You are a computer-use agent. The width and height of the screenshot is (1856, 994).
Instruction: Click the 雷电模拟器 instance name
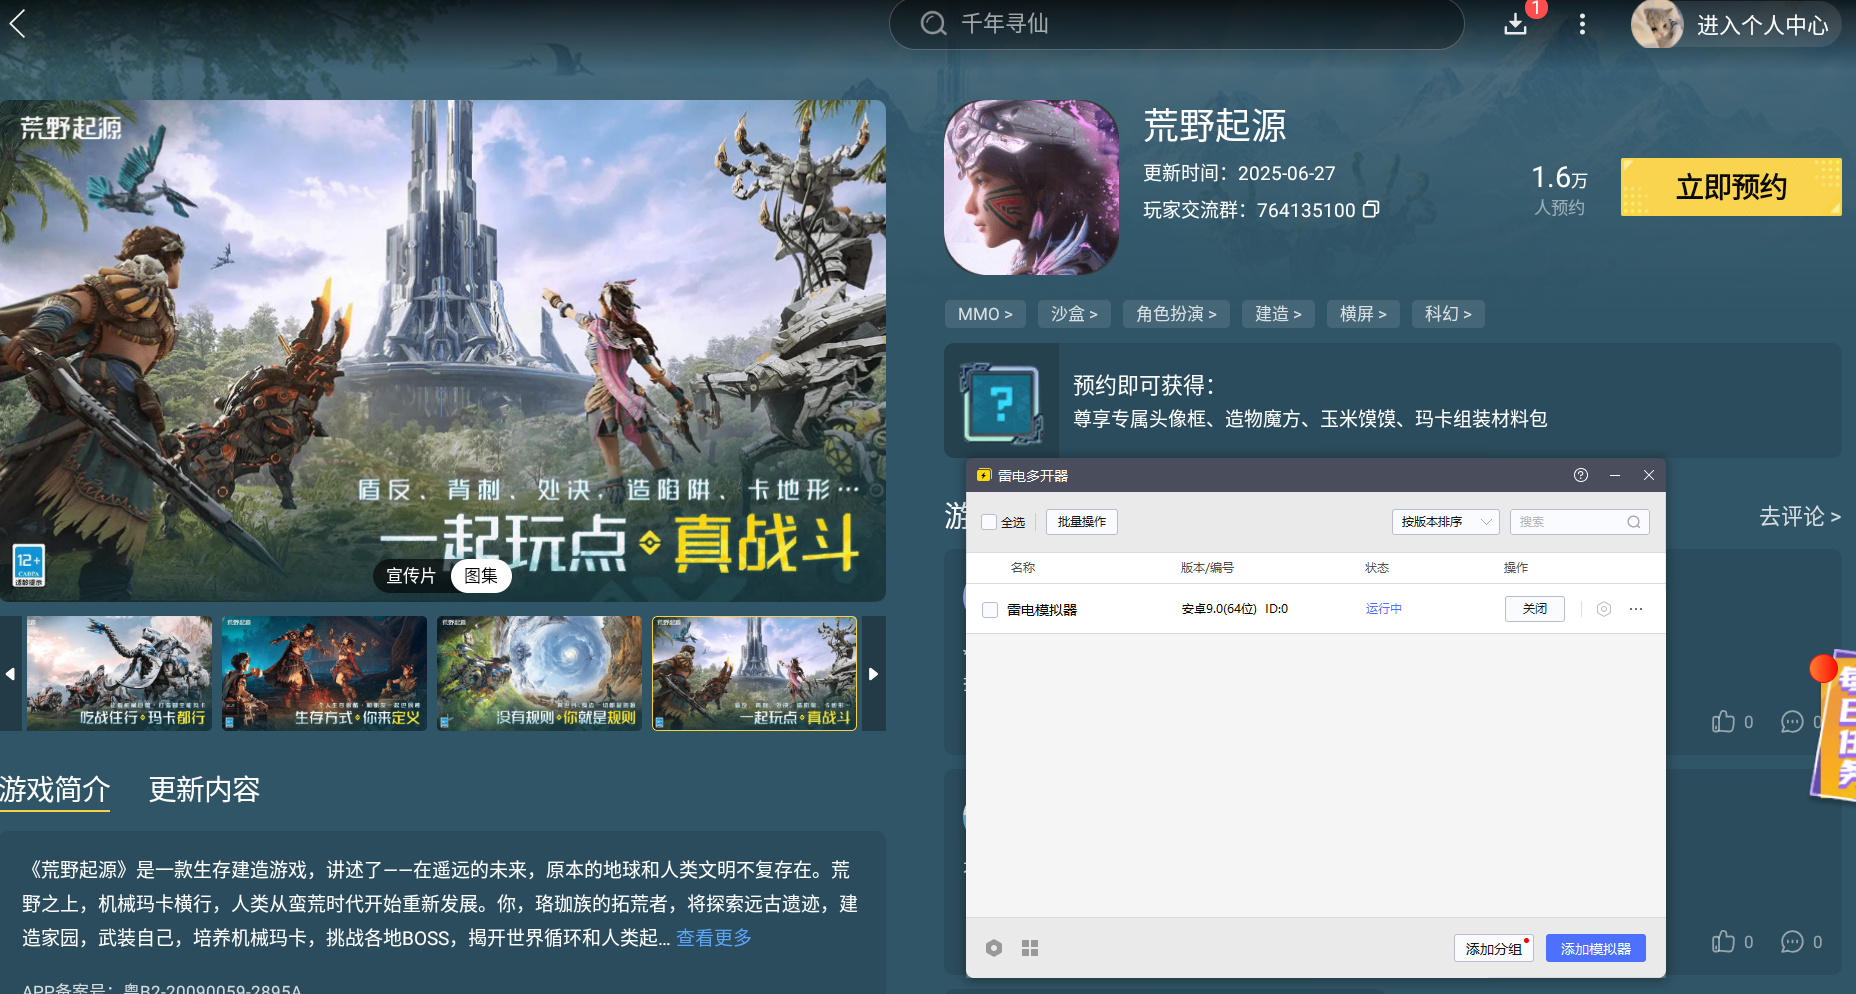click(x=1042, y=610)
